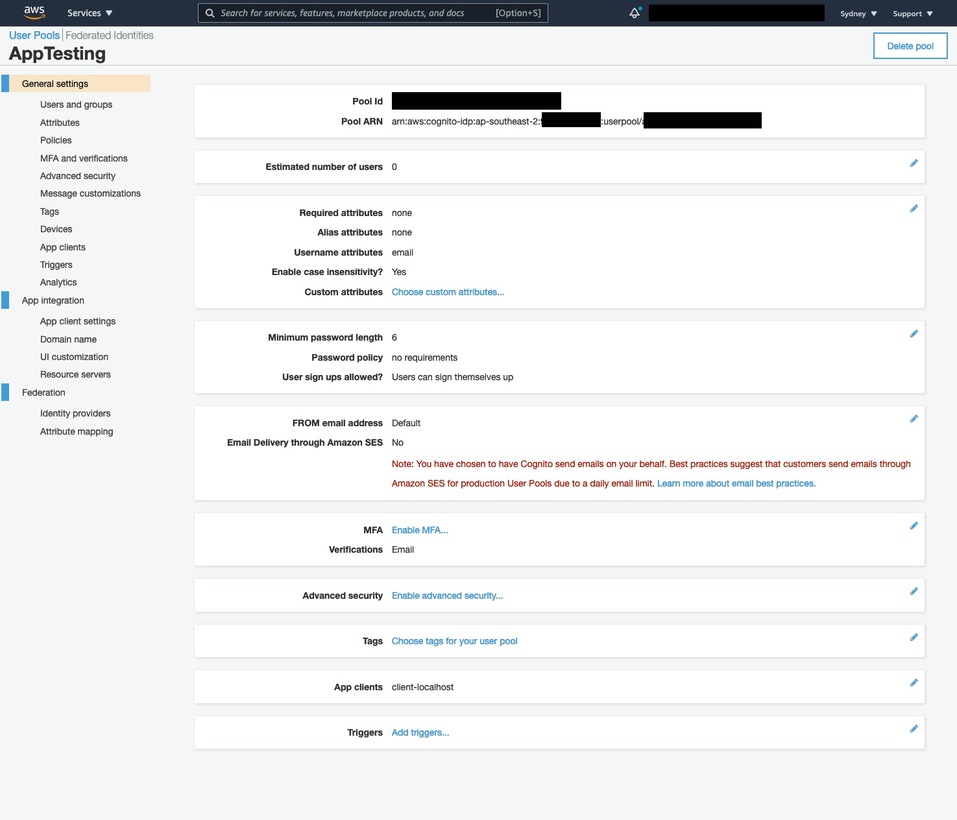Open Attribute mapping sidebar item
This screenshot has height=820, width=957.
(76, 431)
